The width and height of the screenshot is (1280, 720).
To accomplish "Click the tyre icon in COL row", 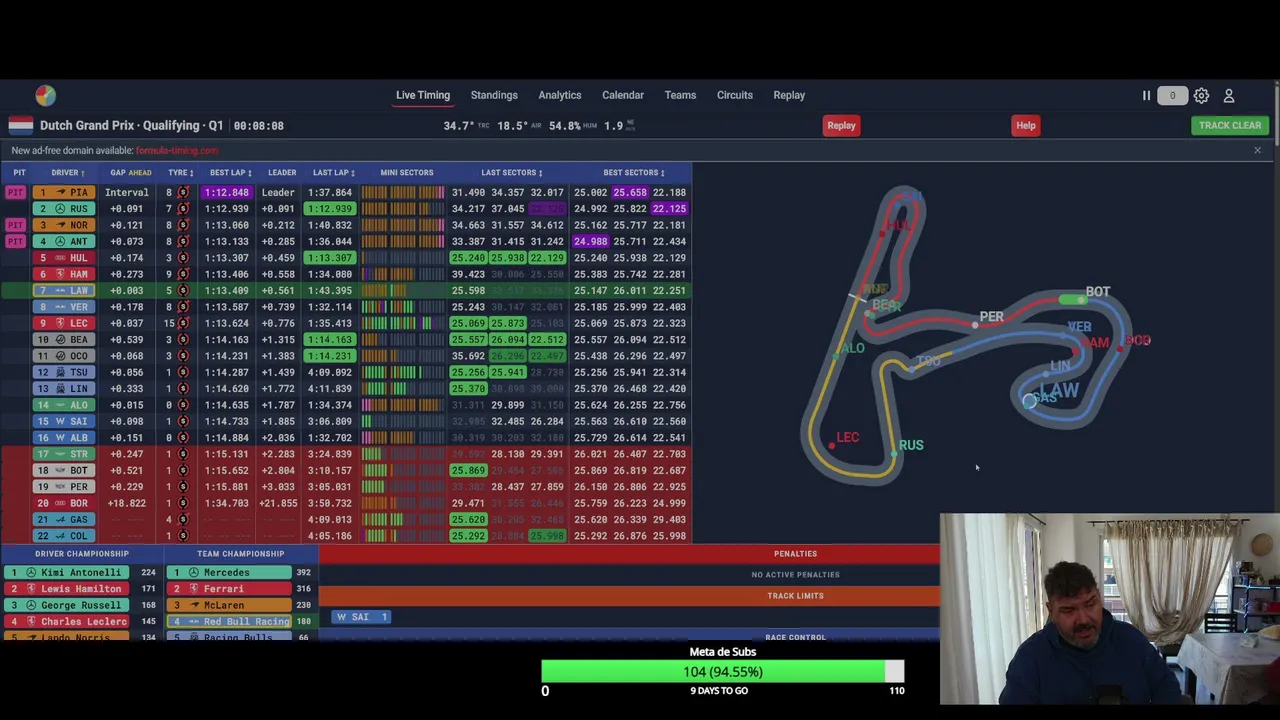I will click(x=183, y=536).
